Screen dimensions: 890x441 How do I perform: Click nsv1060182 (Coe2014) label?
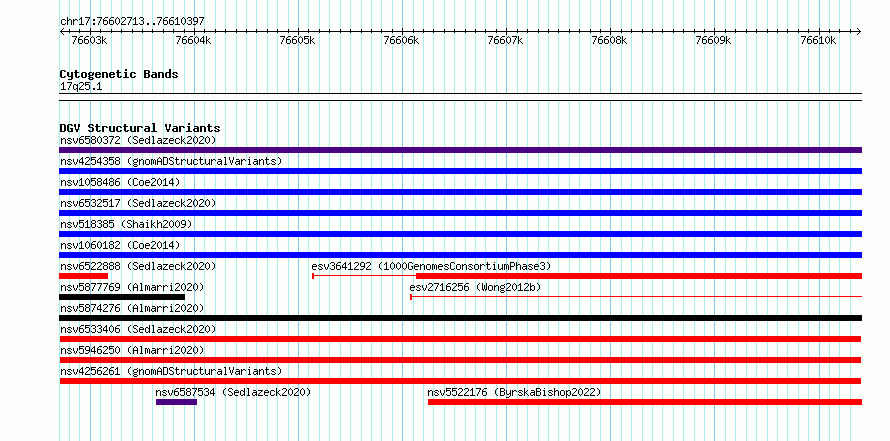click(120, 245)
